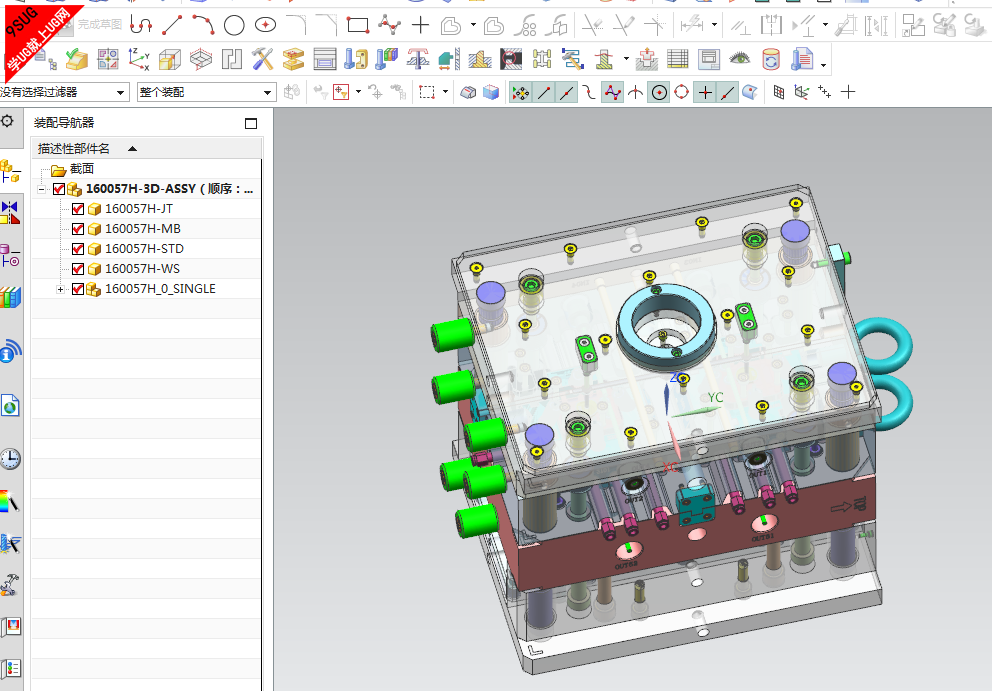
Task: Open the Mold Base Library icon
Action: pos(325,59)
